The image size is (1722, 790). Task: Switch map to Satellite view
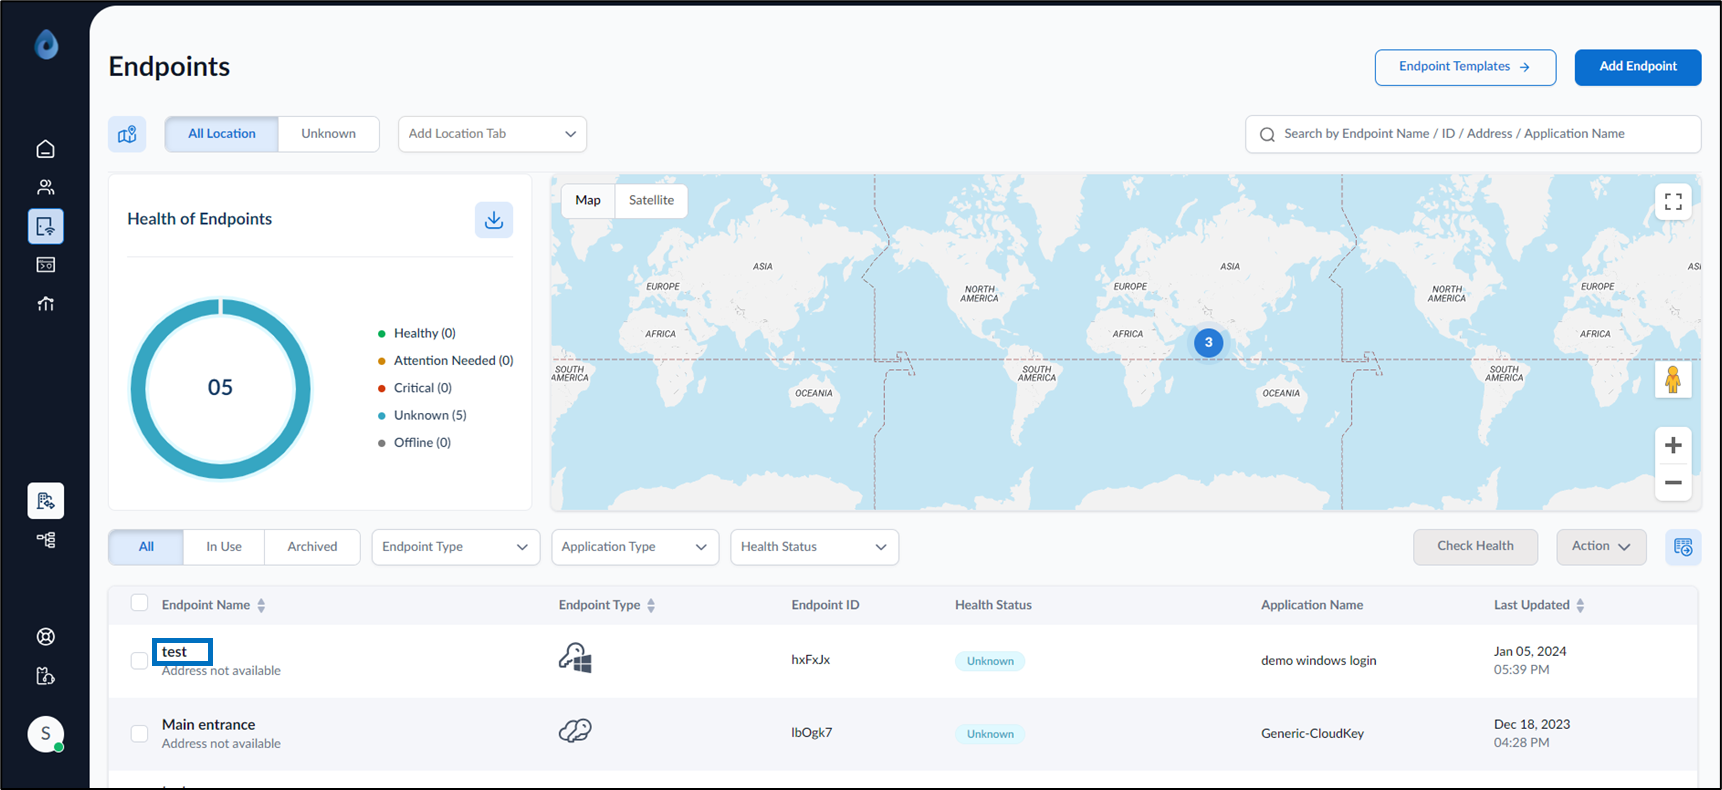tap(651, 200)
